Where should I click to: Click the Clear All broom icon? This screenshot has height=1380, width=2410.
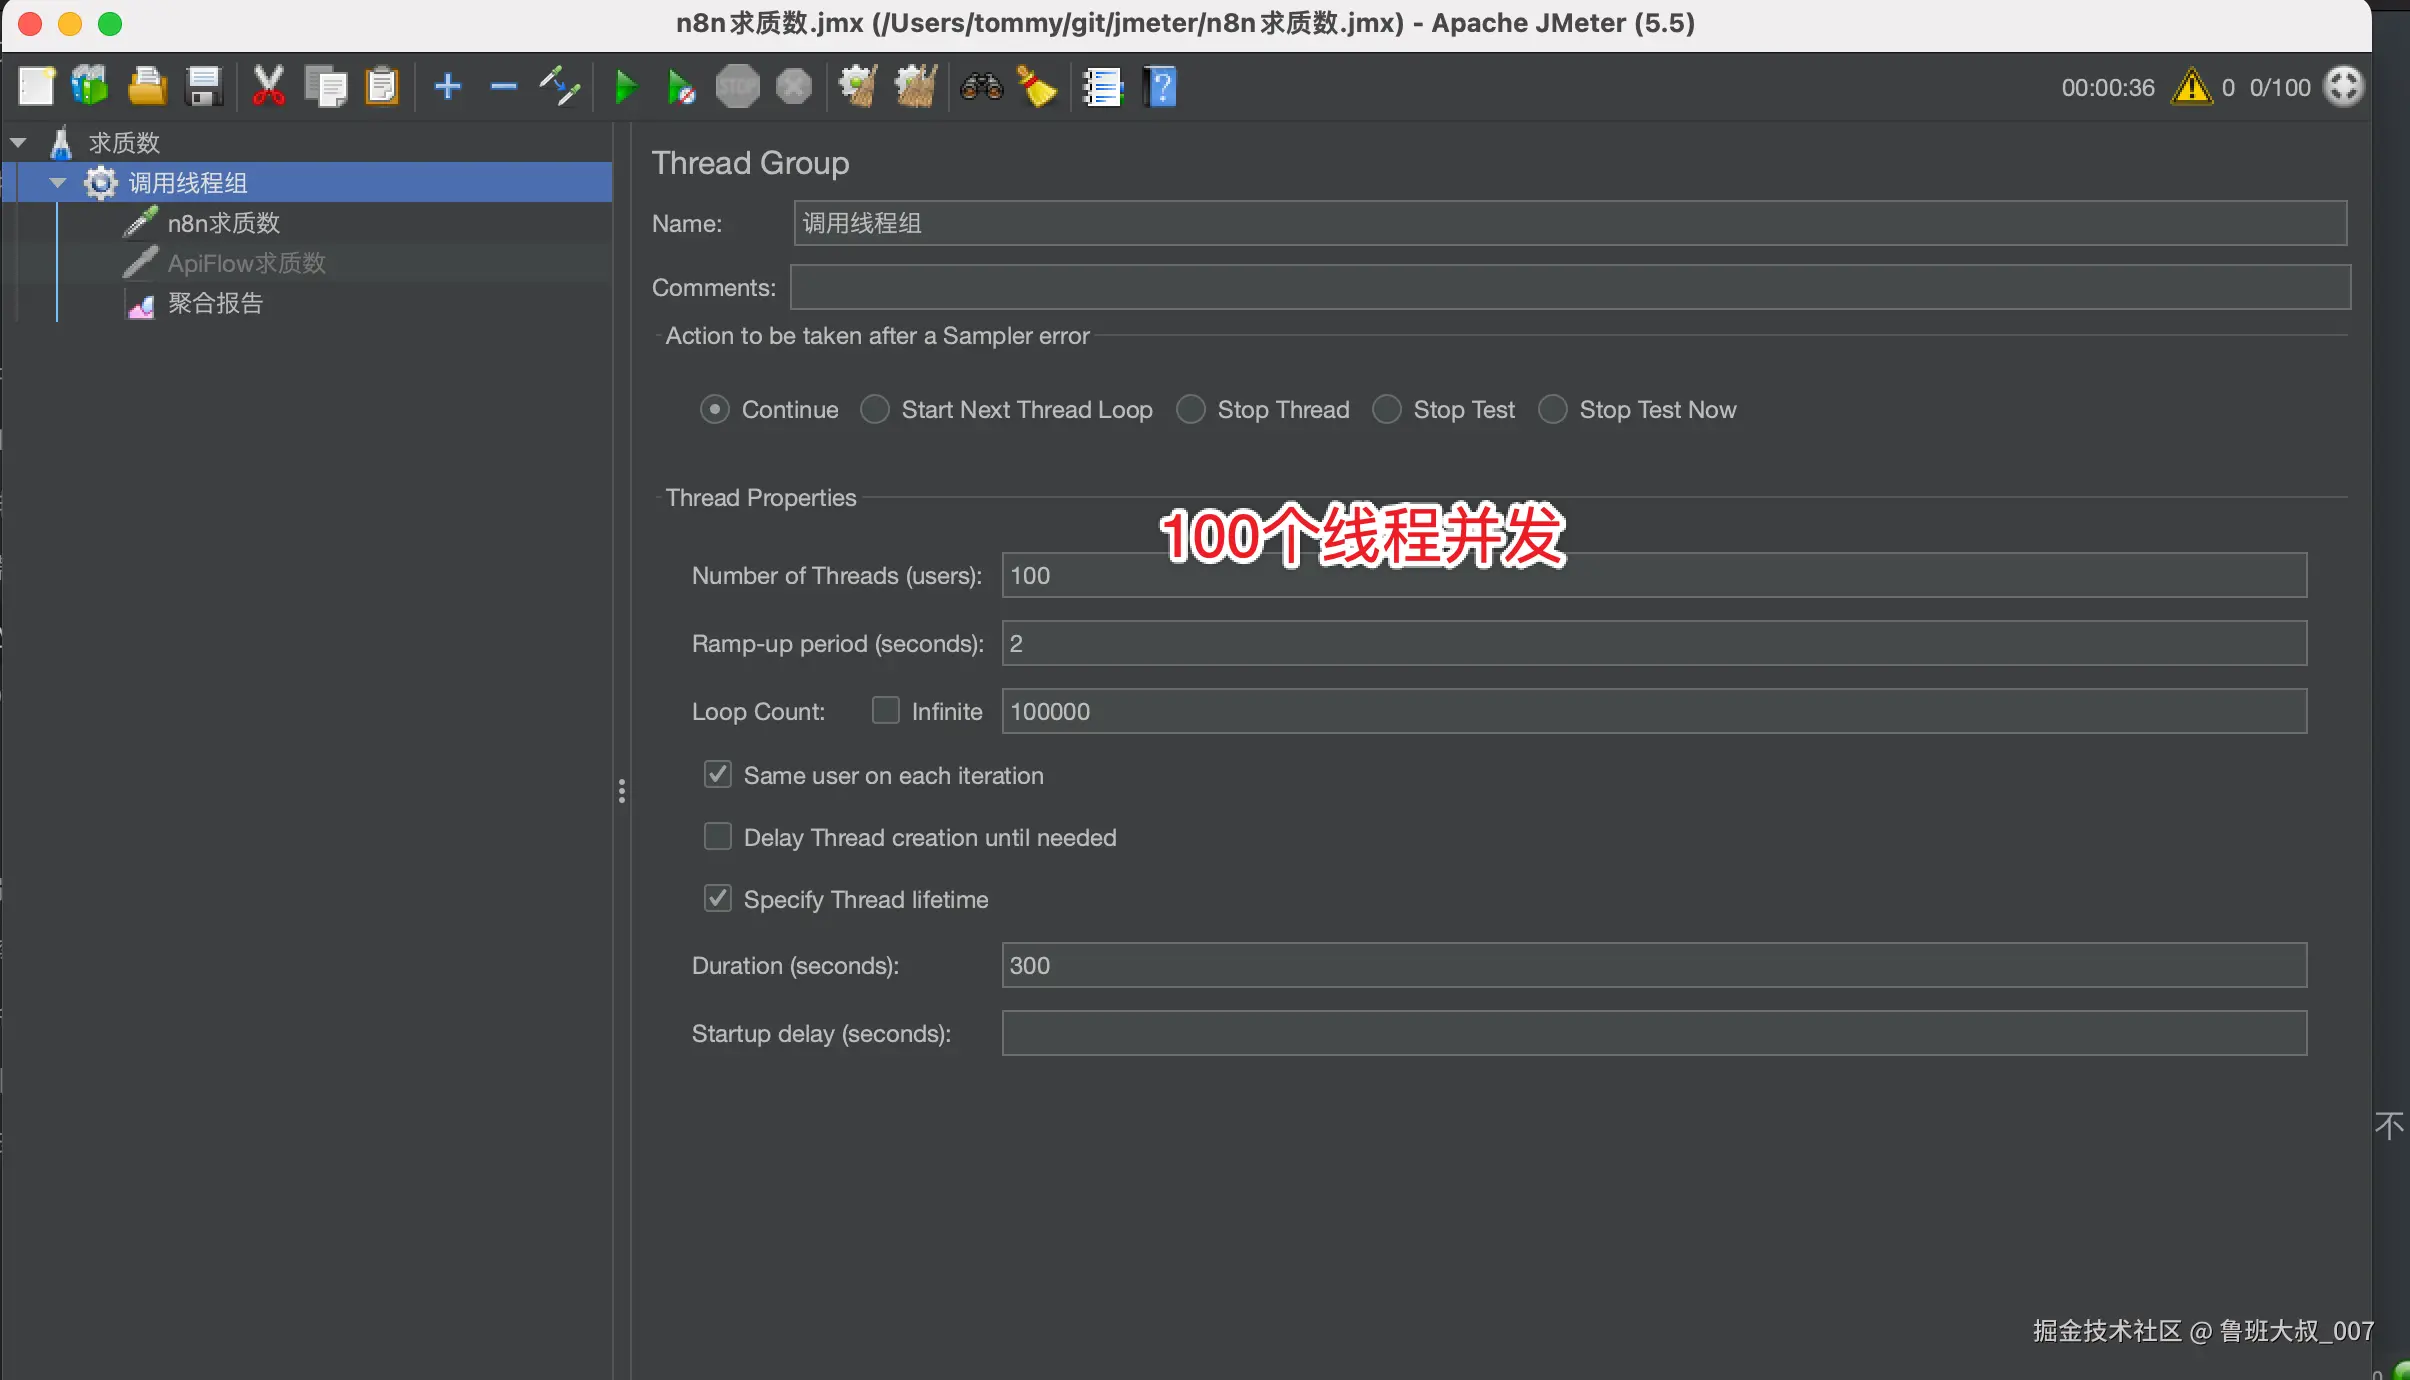click(915, 87)
